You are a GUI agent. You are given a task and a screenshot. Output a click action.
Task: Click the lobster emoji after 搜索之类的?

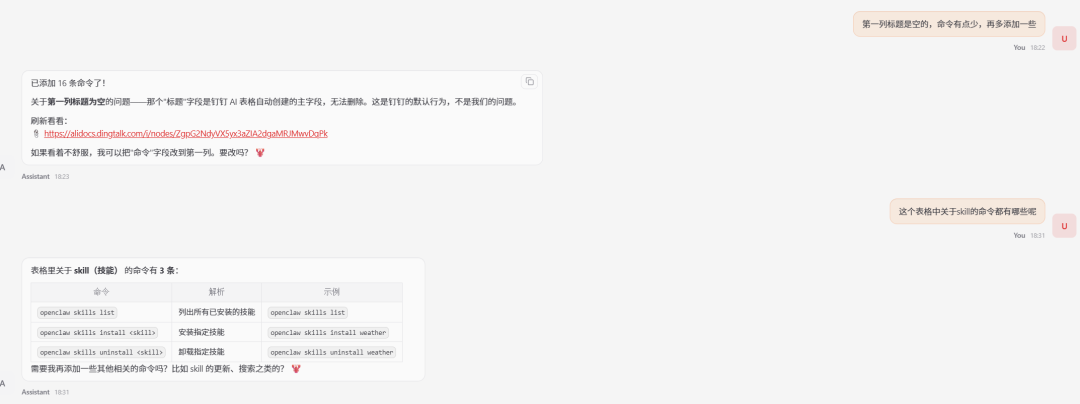point(295,368)
